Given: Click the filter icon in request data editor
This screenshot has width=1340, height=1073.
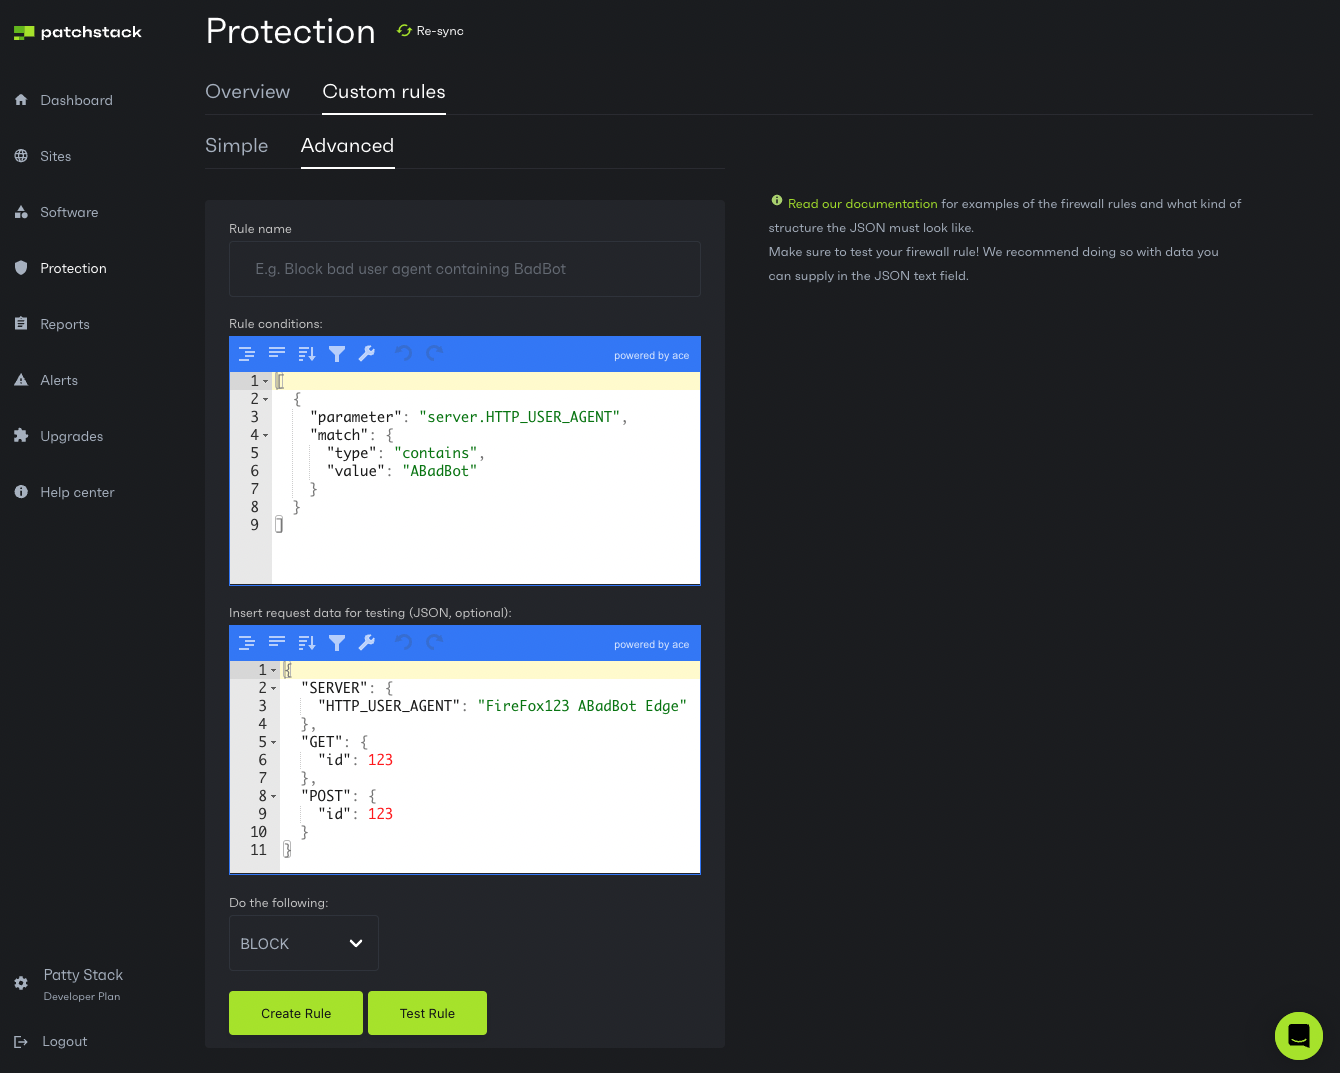Looking at the screenshot, I should coord(337,643).
